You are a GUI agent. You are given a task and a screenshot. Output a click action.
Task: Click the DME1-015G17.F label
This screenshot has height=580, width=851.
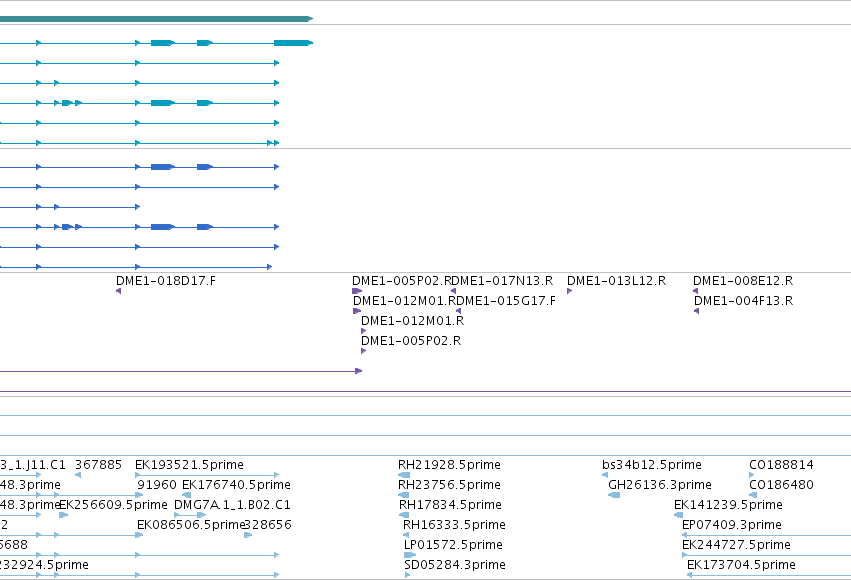tap(506, 301)
